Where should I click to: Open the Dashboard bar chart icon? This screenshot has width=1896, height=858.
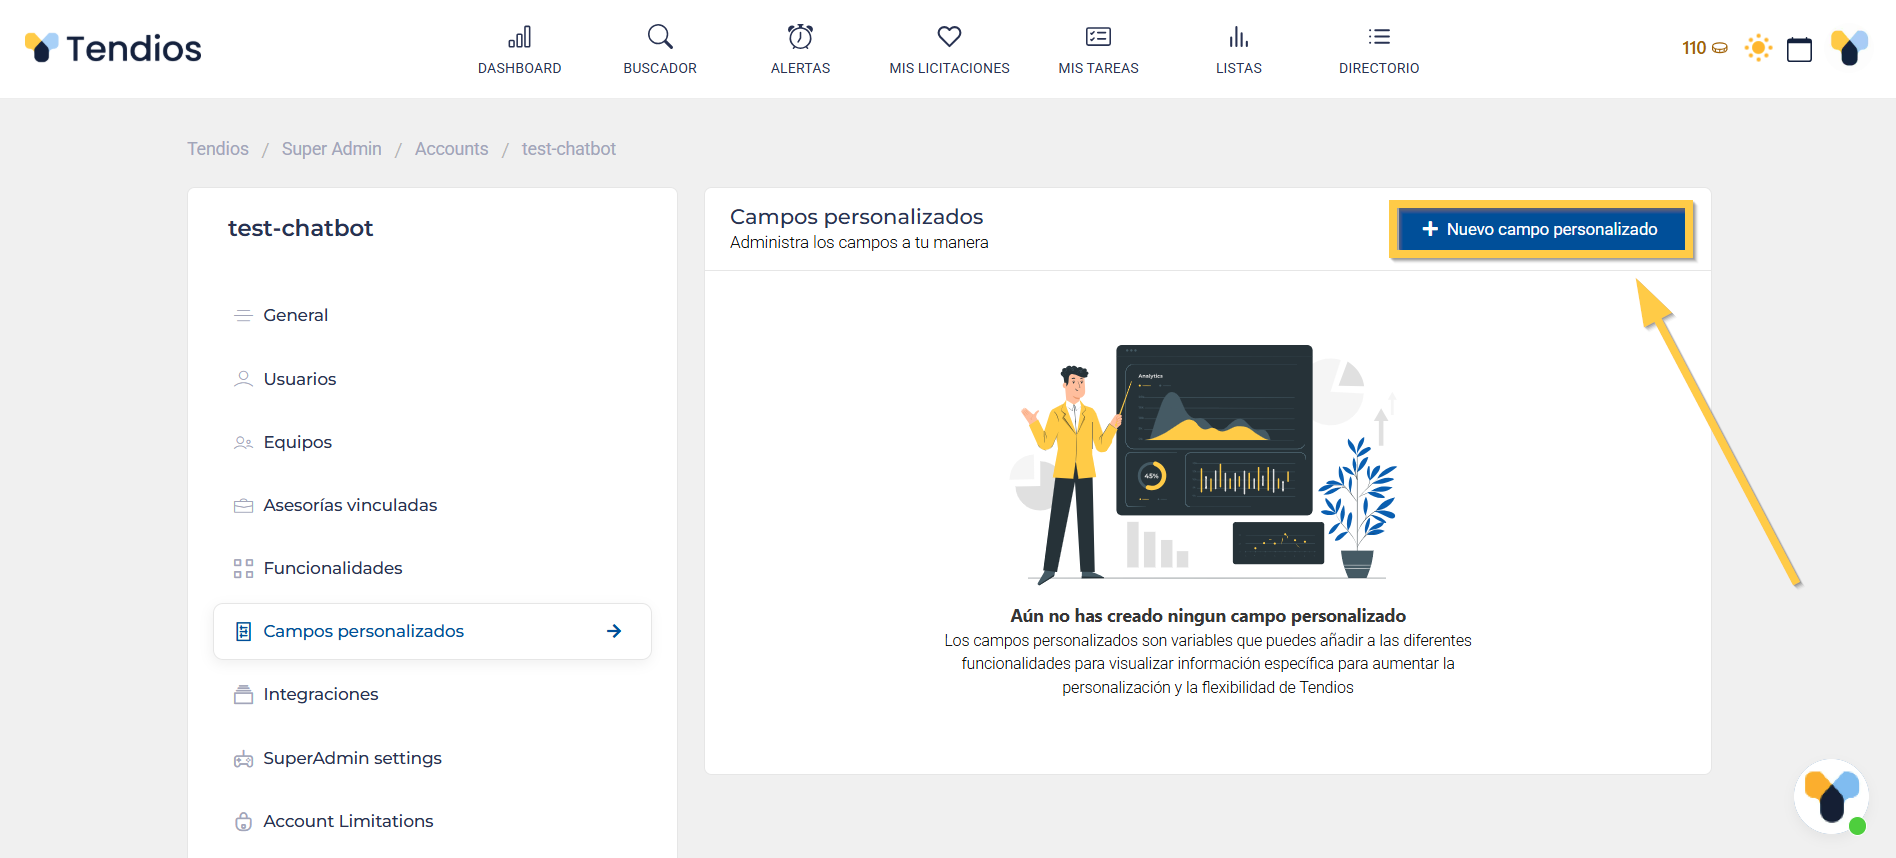coord(519,38)
